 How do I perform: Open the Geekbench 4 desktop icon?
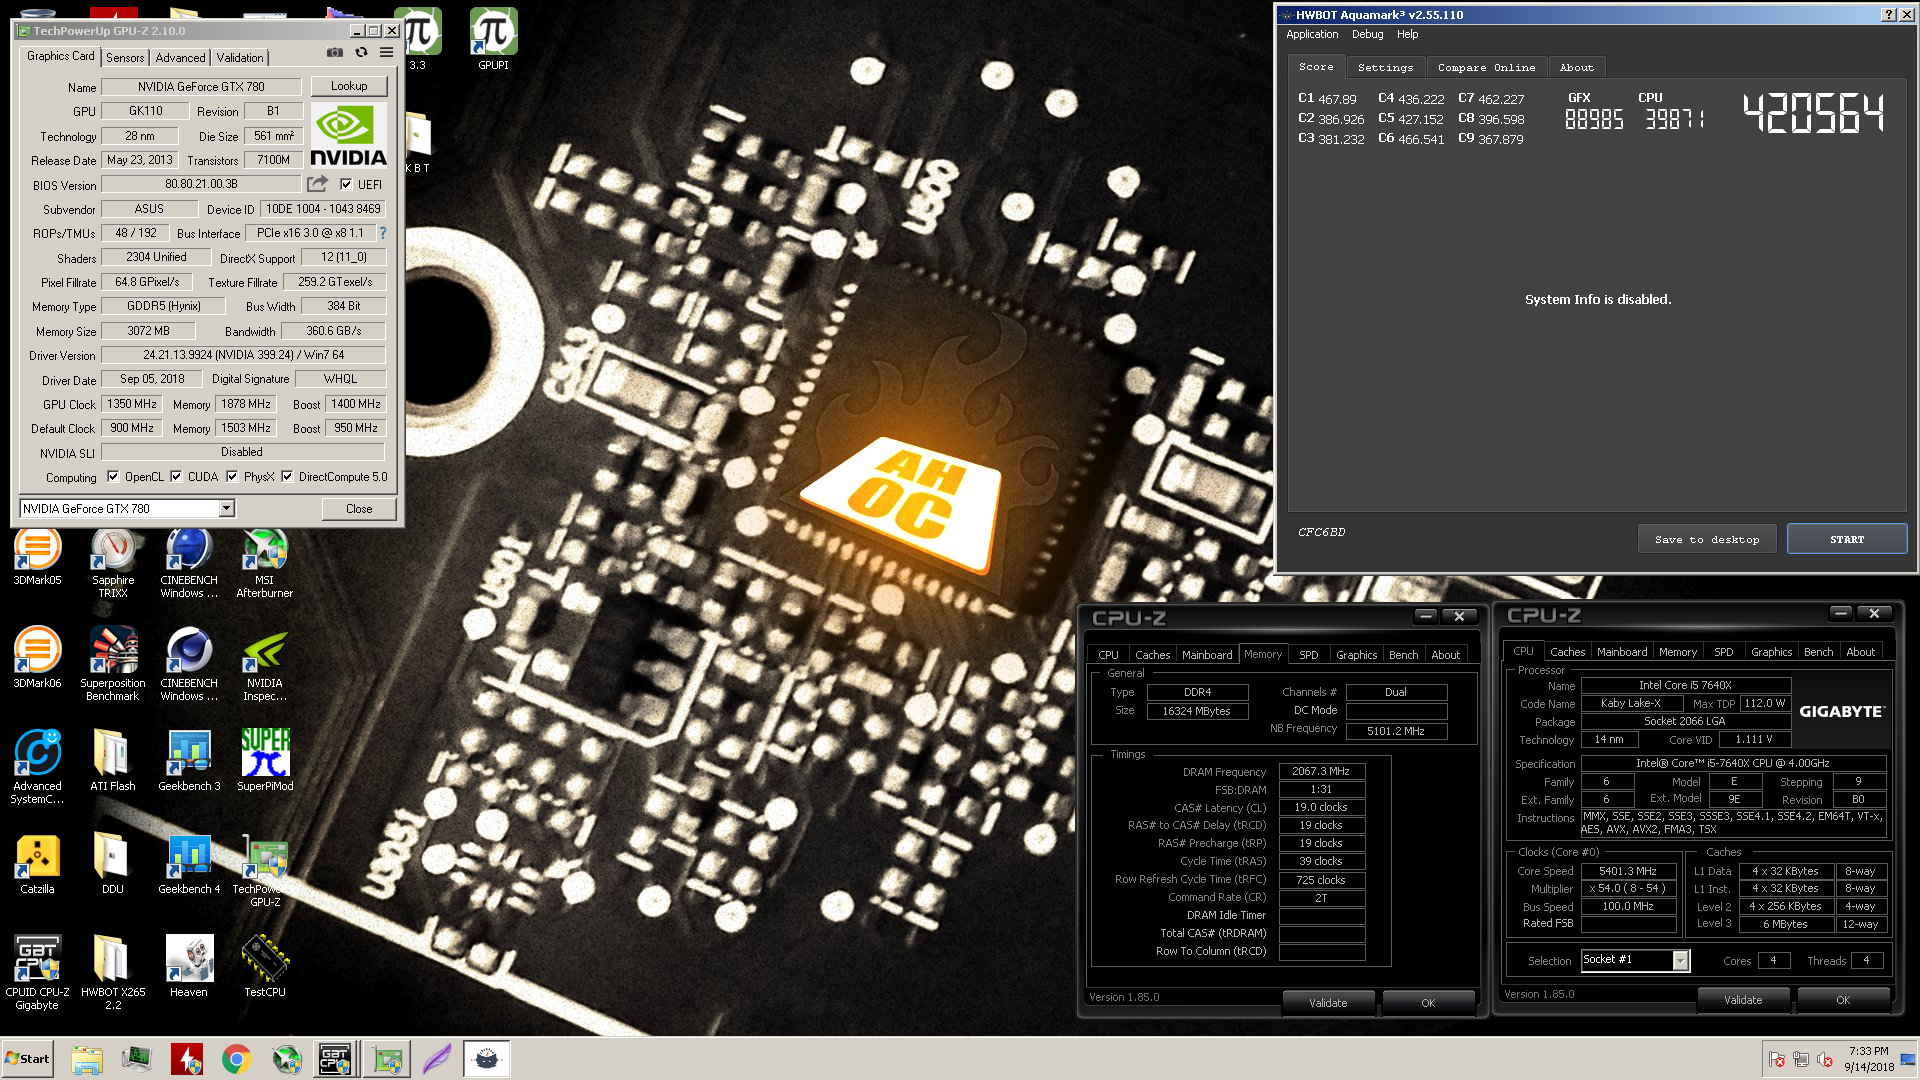point(189,864)
